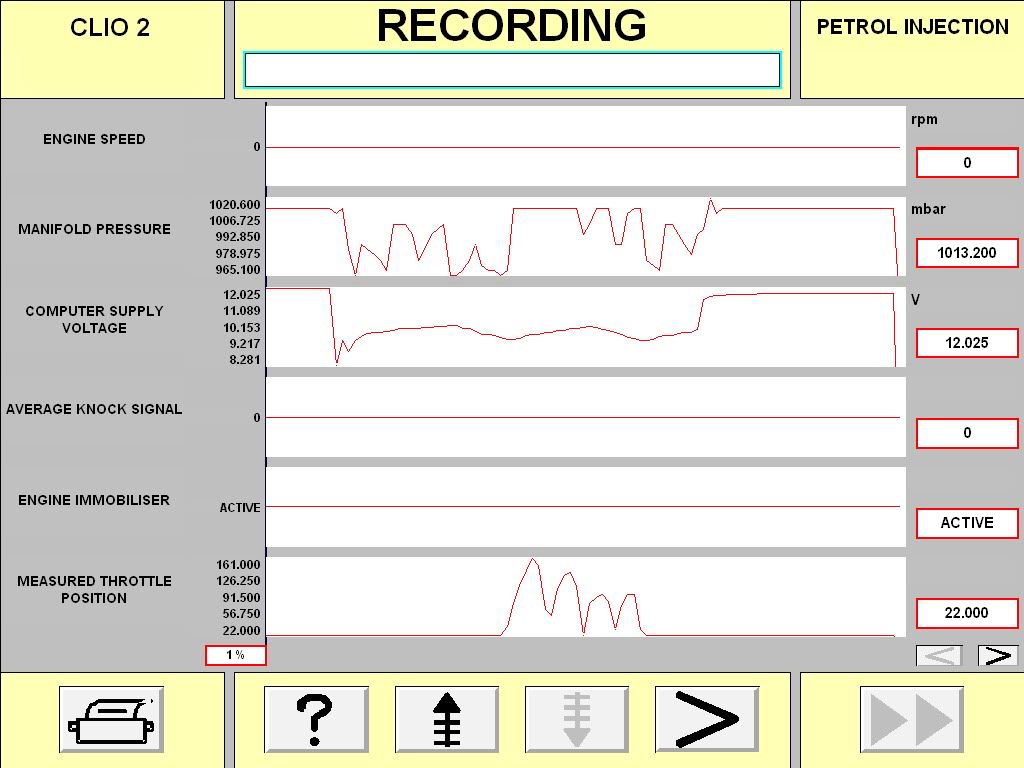Click the 1 % progress indicator box
Viewport: 1024px width, 768px height.
[236, 655]
